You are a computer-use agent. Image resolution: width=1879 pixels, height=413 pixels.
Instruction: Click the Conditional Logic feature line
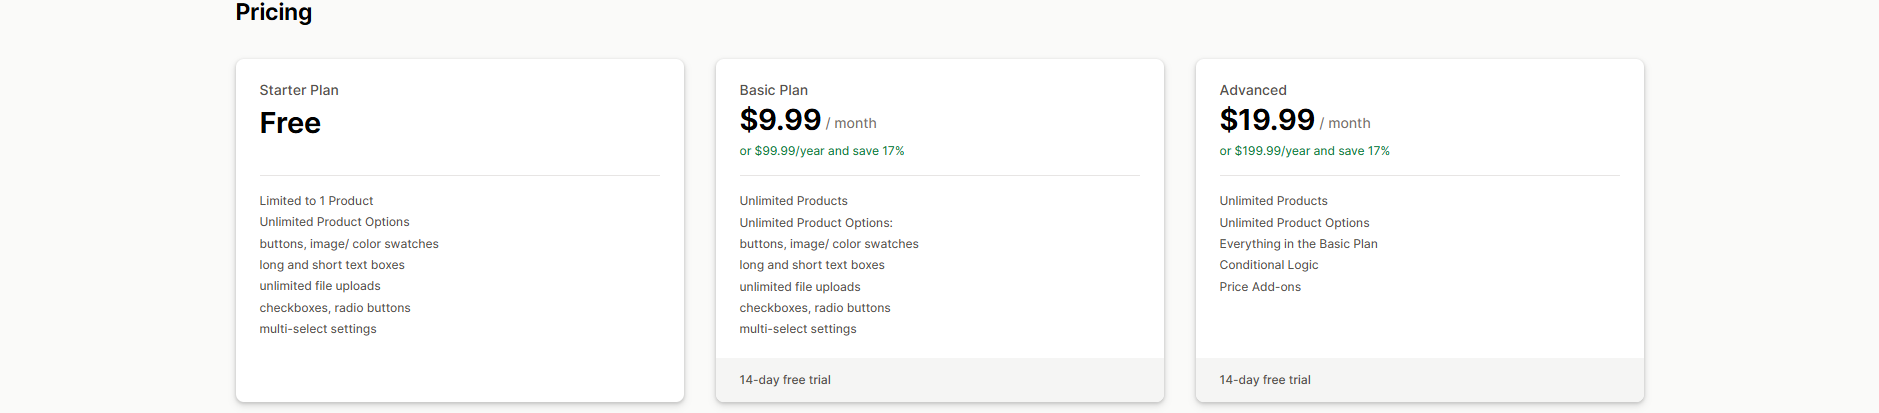(x=1268, y=265)
